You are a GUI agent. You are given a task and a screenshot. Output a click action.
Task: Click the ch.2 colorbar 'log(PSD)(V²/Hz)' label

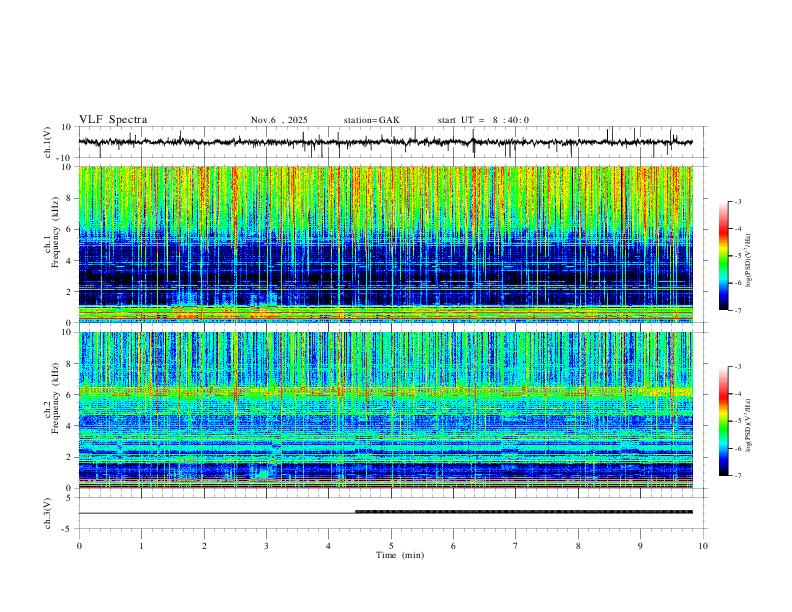click(x=748, y=426)
